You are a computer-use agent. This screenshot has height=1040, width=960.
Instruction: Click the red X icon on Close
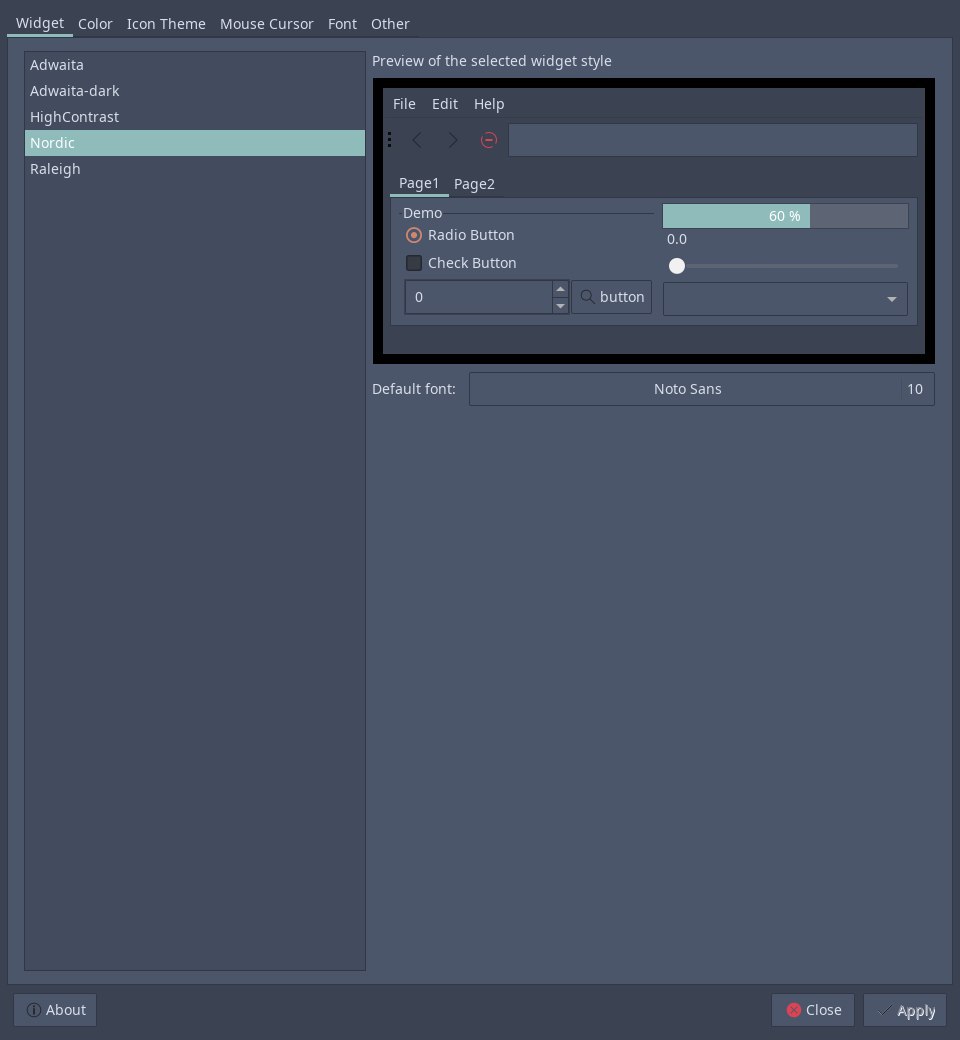pyautogui.click(x=793, y=1009)
